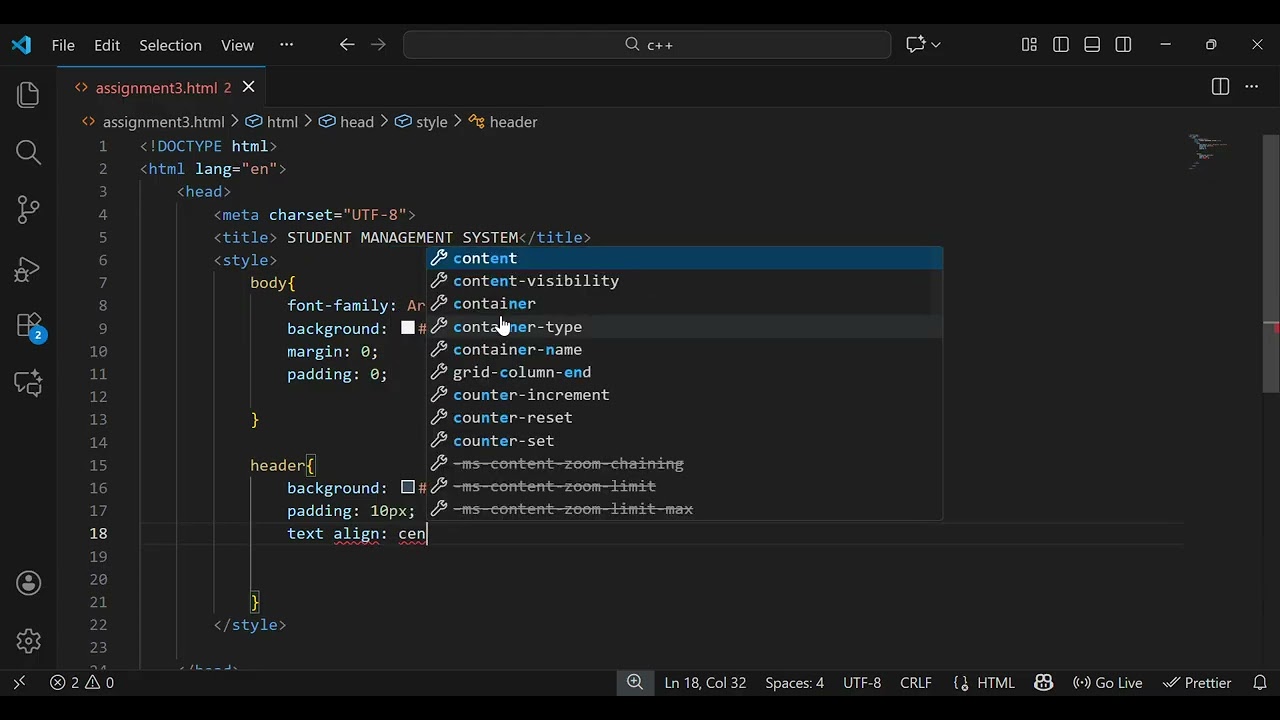Open the style breadcrumb dropdown
Viewport: 1280px width, 720px height.
[x=421, y=122]
